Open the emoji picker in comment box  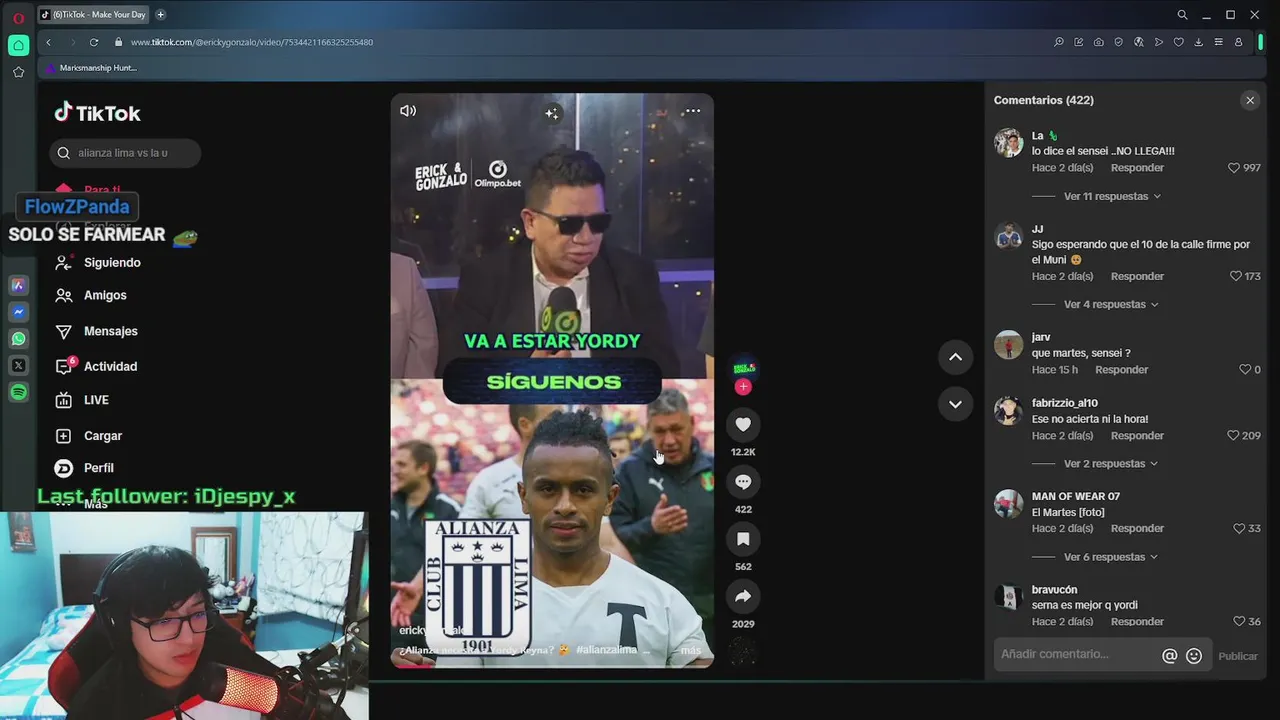click(x=1194, y=656)
